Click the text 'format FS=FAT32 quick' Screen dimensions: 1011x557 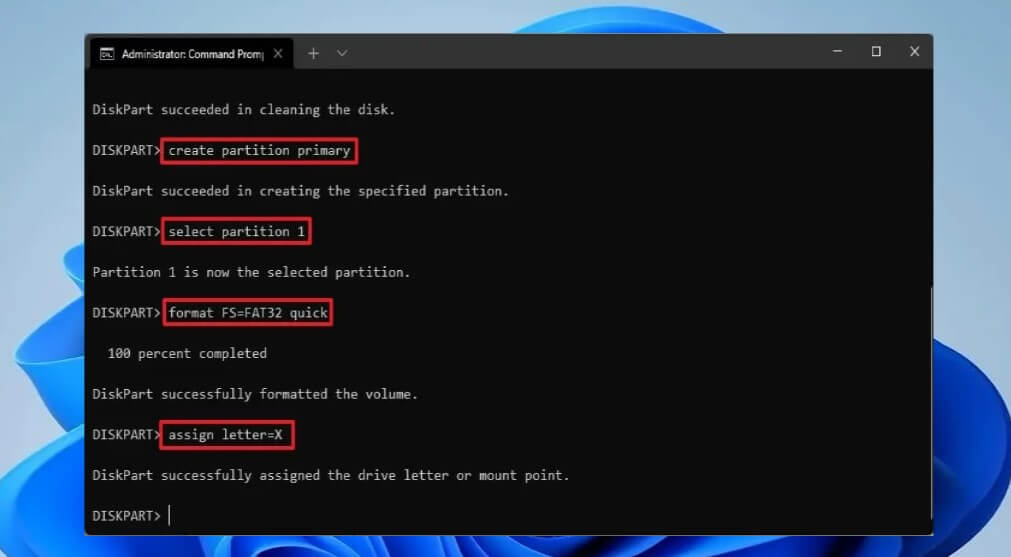pyautogui.click(x=248, y=313)
